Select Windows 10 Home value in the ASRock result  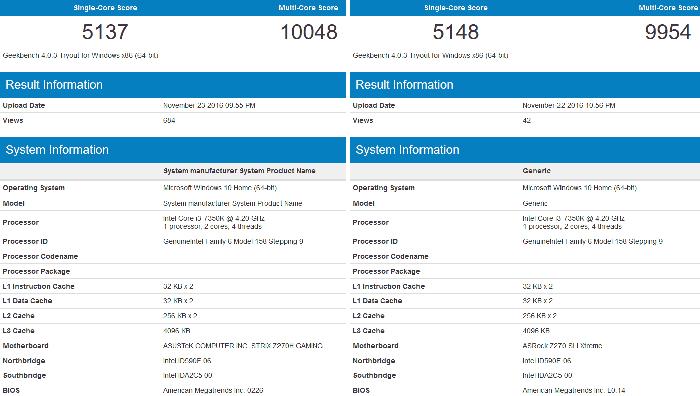pos(579,188)
